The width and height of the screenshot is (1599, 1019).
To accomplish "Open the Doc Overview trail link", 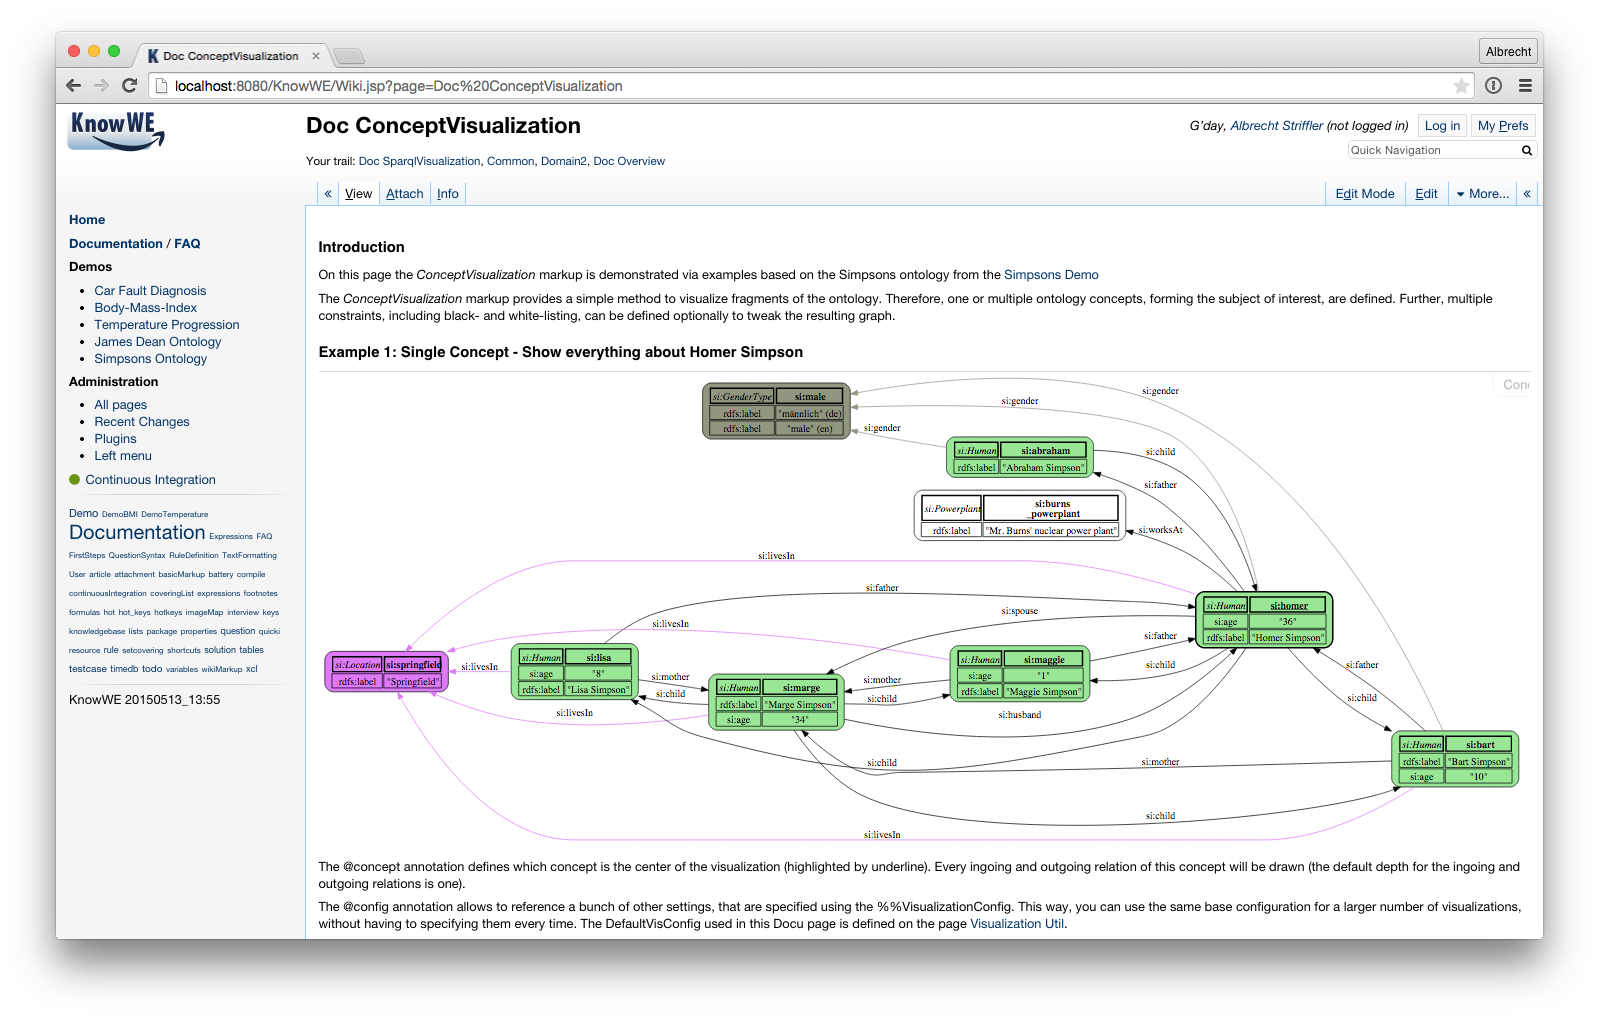I will pyautogui.click(x=629, y=161).
